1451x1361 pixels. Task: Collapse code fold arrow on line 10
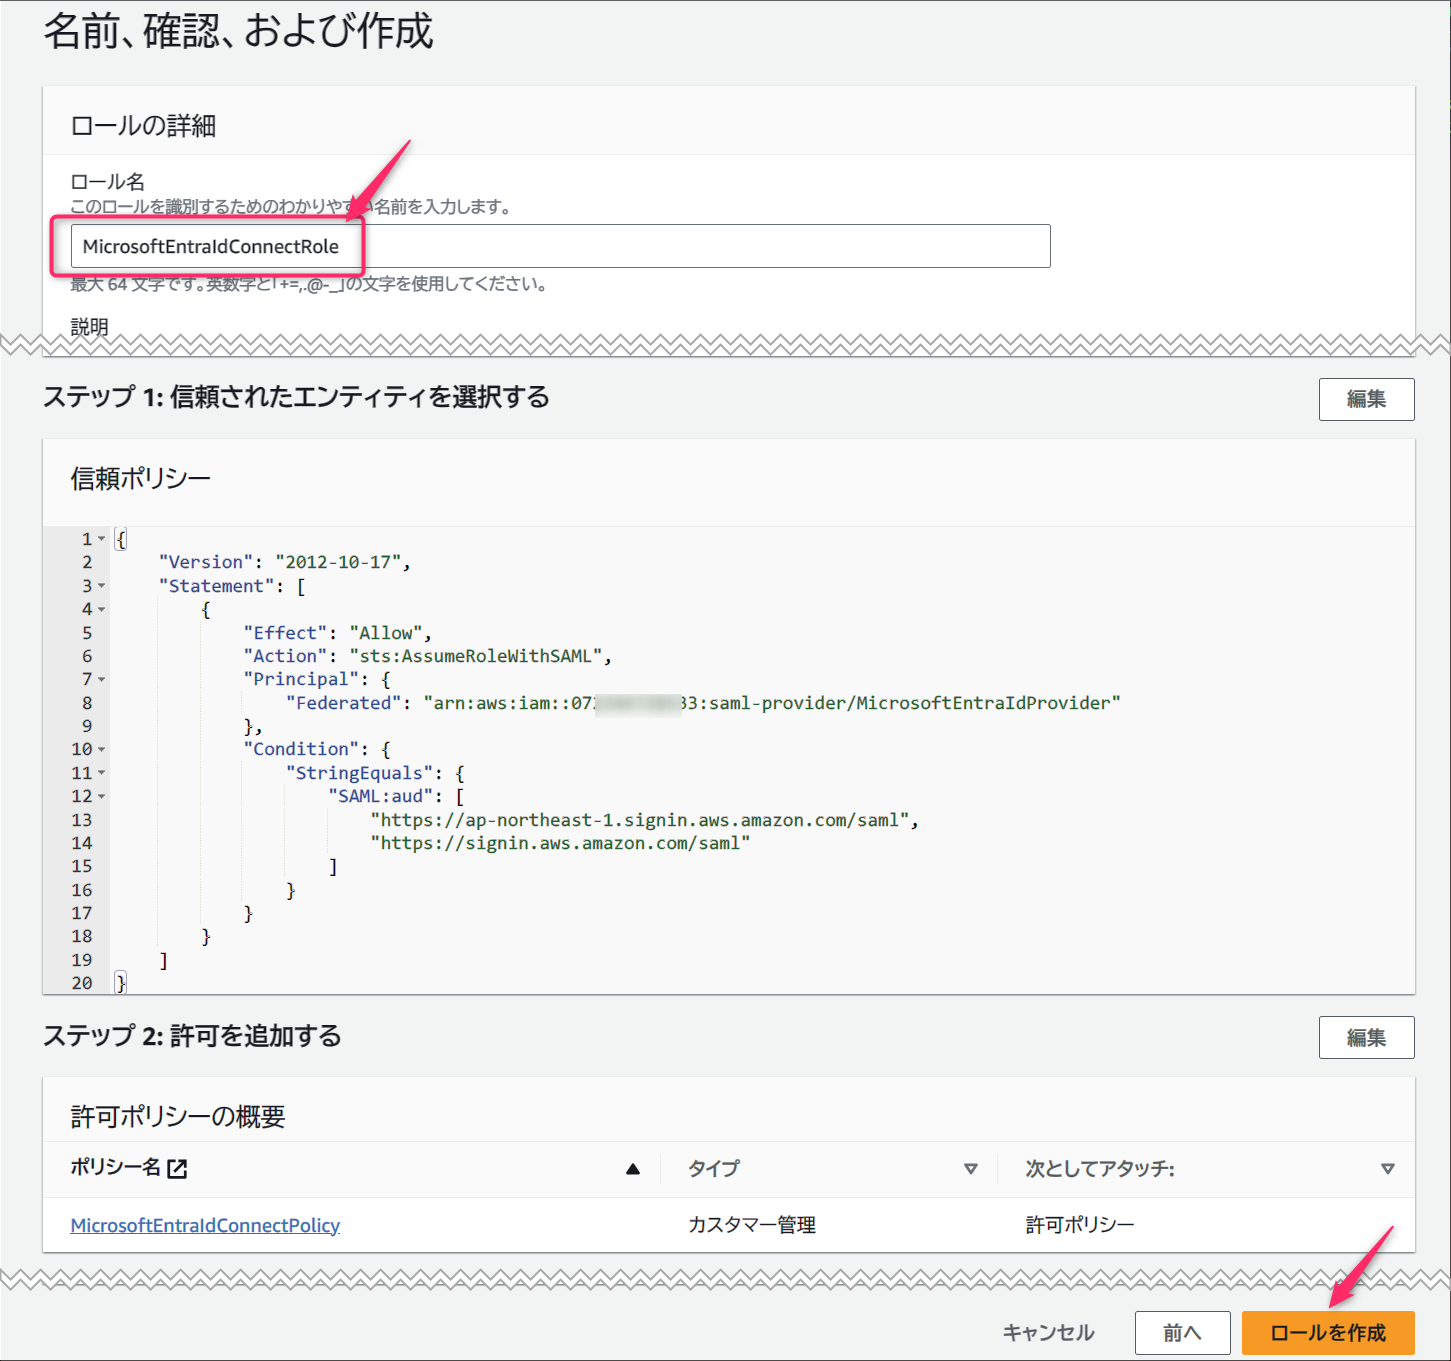tap(101, 749)
